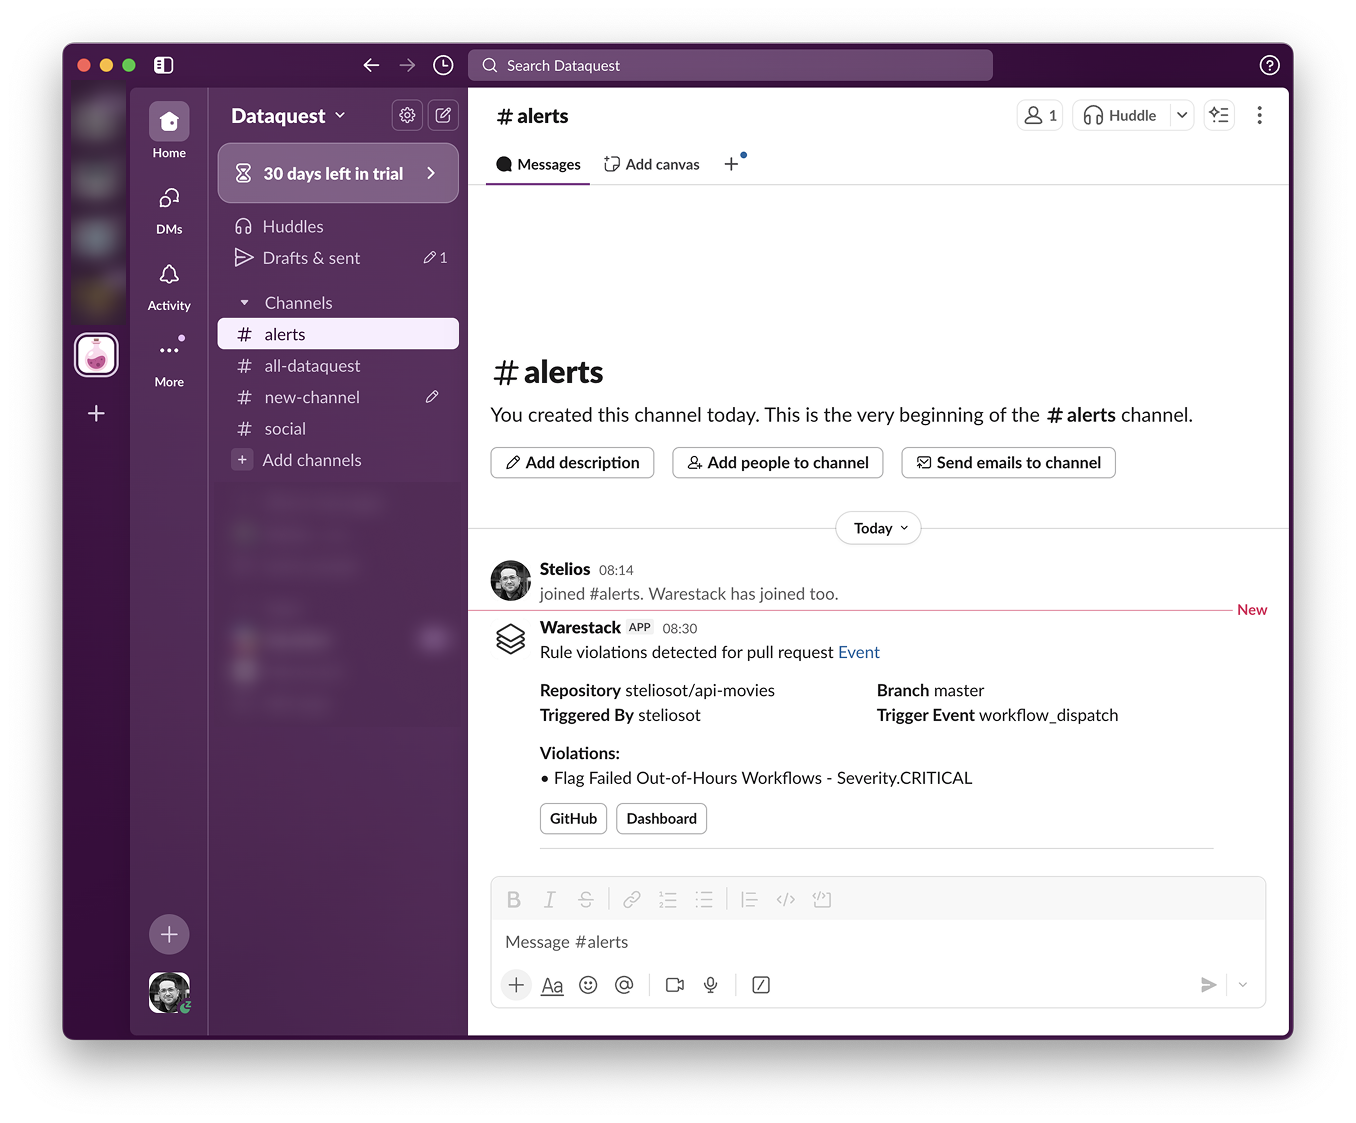Screen dimensions: 1356x1123
Task: Select the Add canvas tab
Action: pos(652,164)
